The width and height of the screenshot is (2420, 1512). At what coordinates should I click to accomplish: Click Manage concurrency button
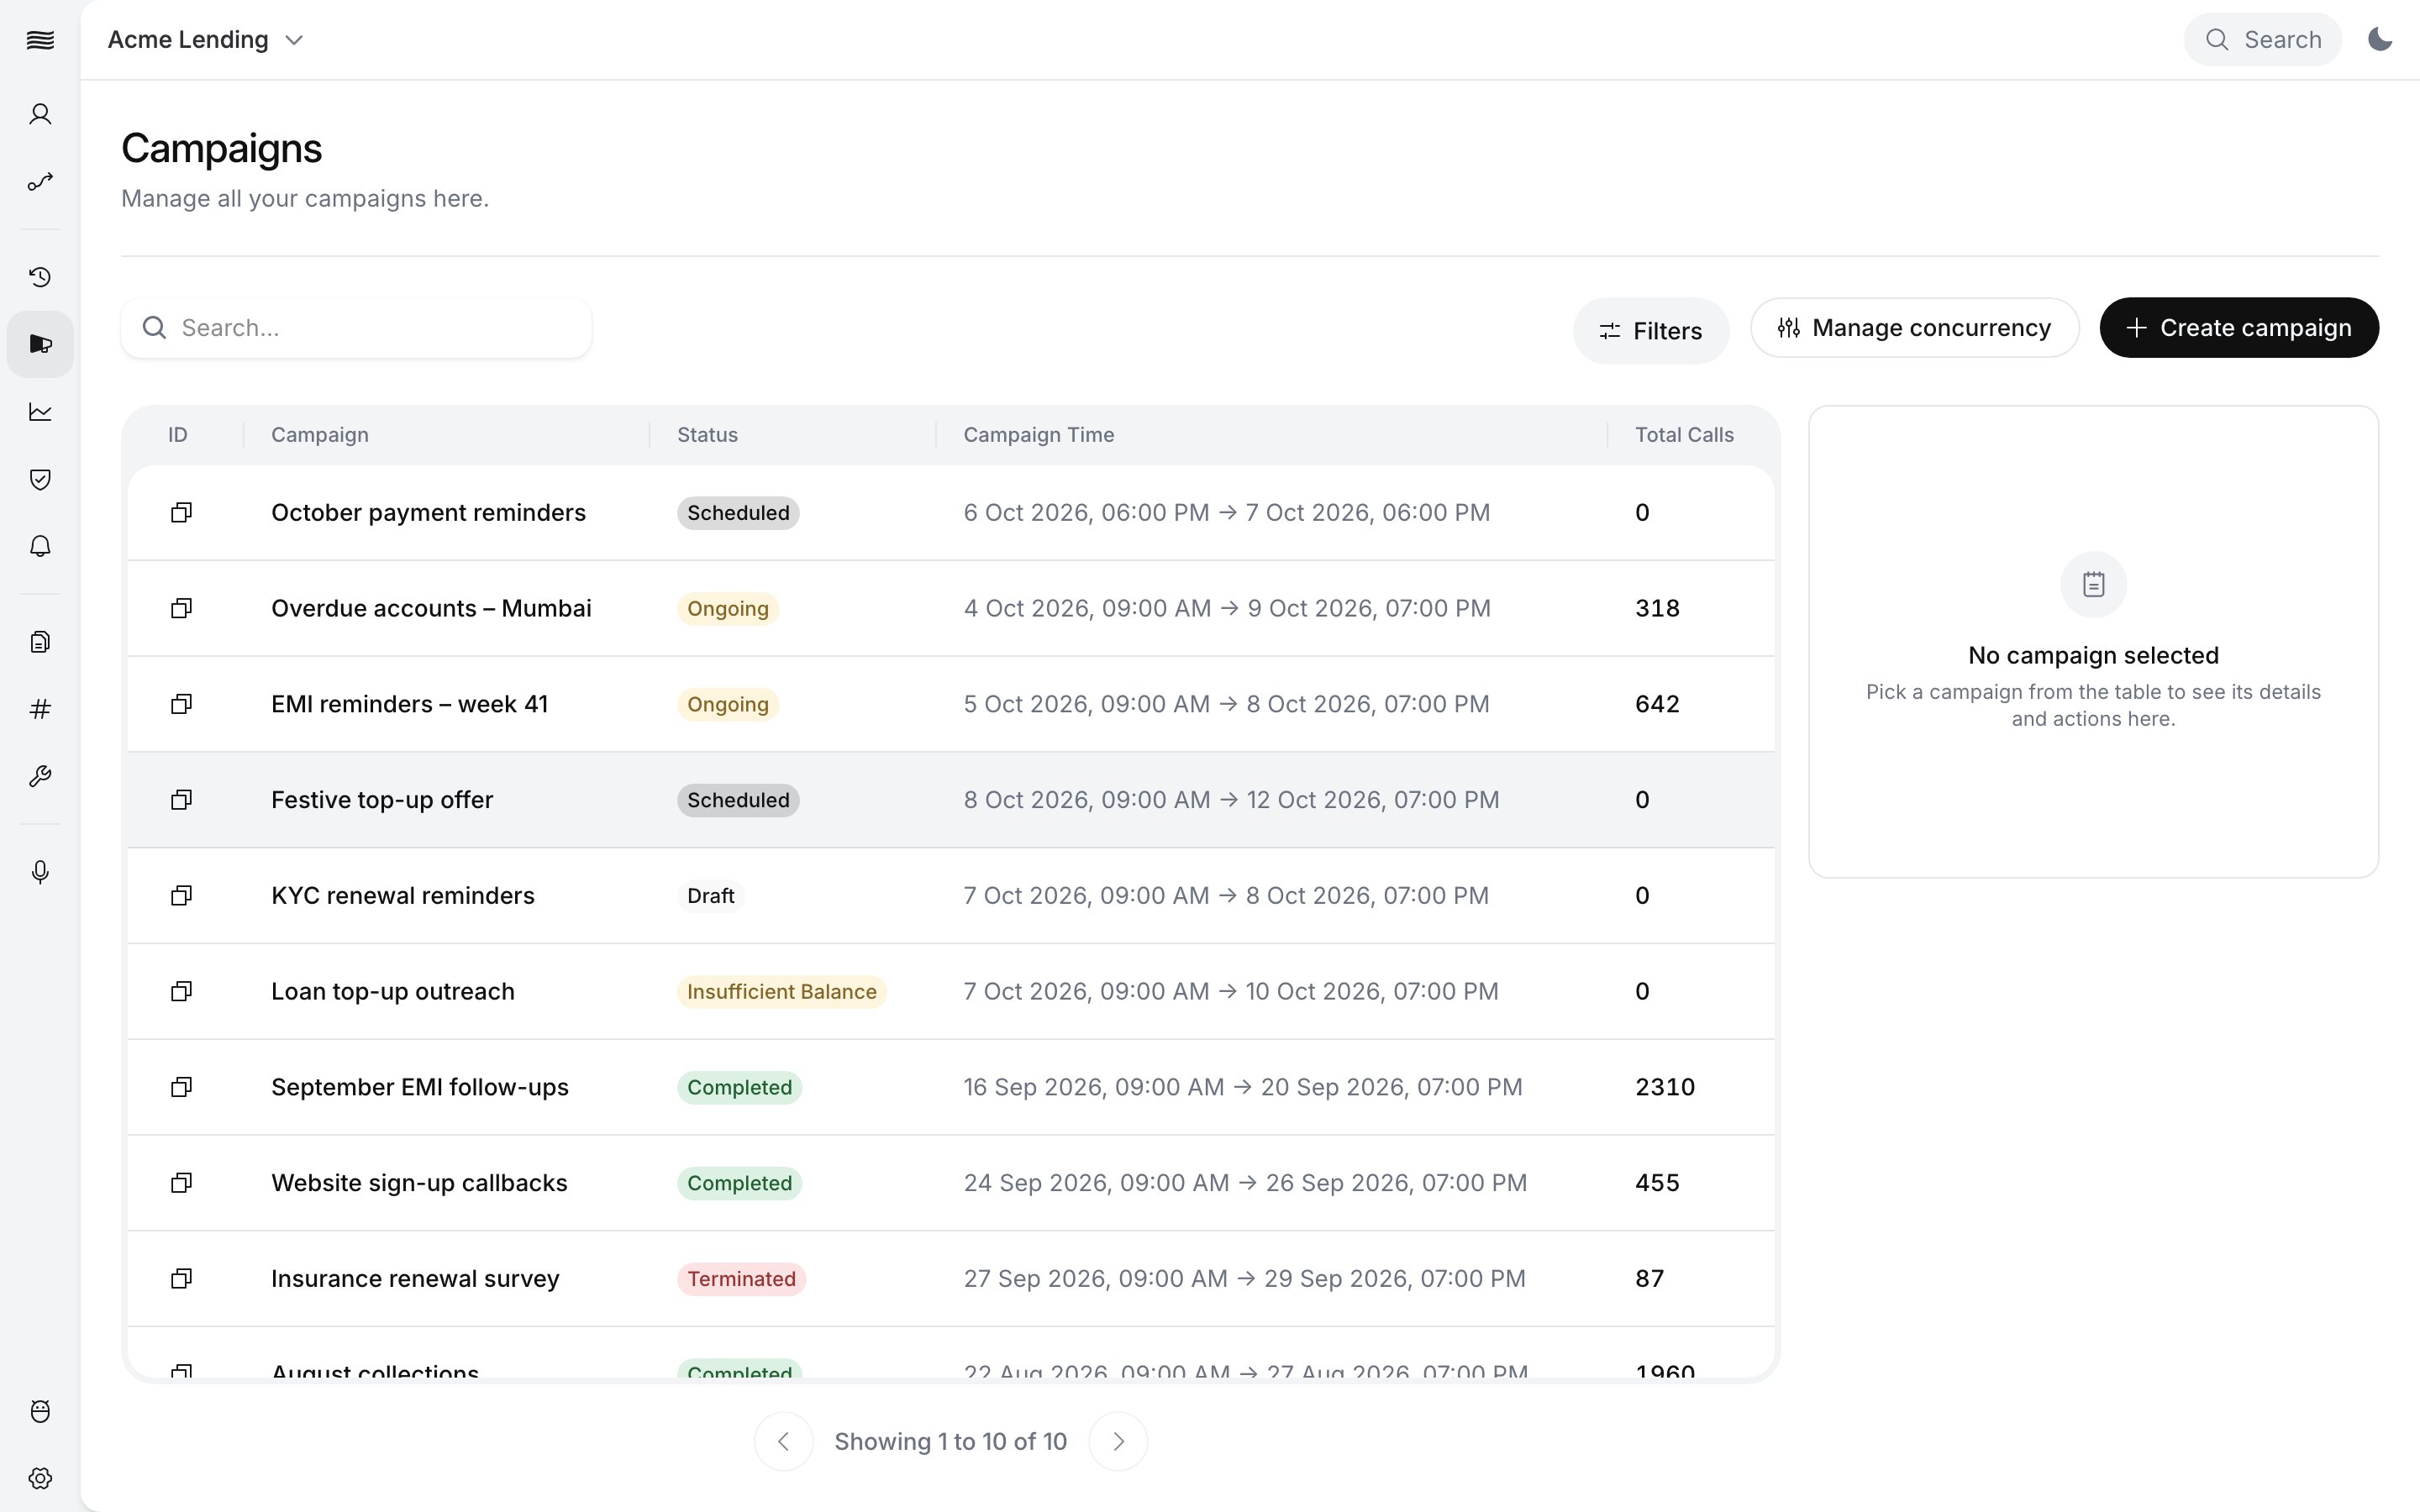click(x=1914, y=328)
